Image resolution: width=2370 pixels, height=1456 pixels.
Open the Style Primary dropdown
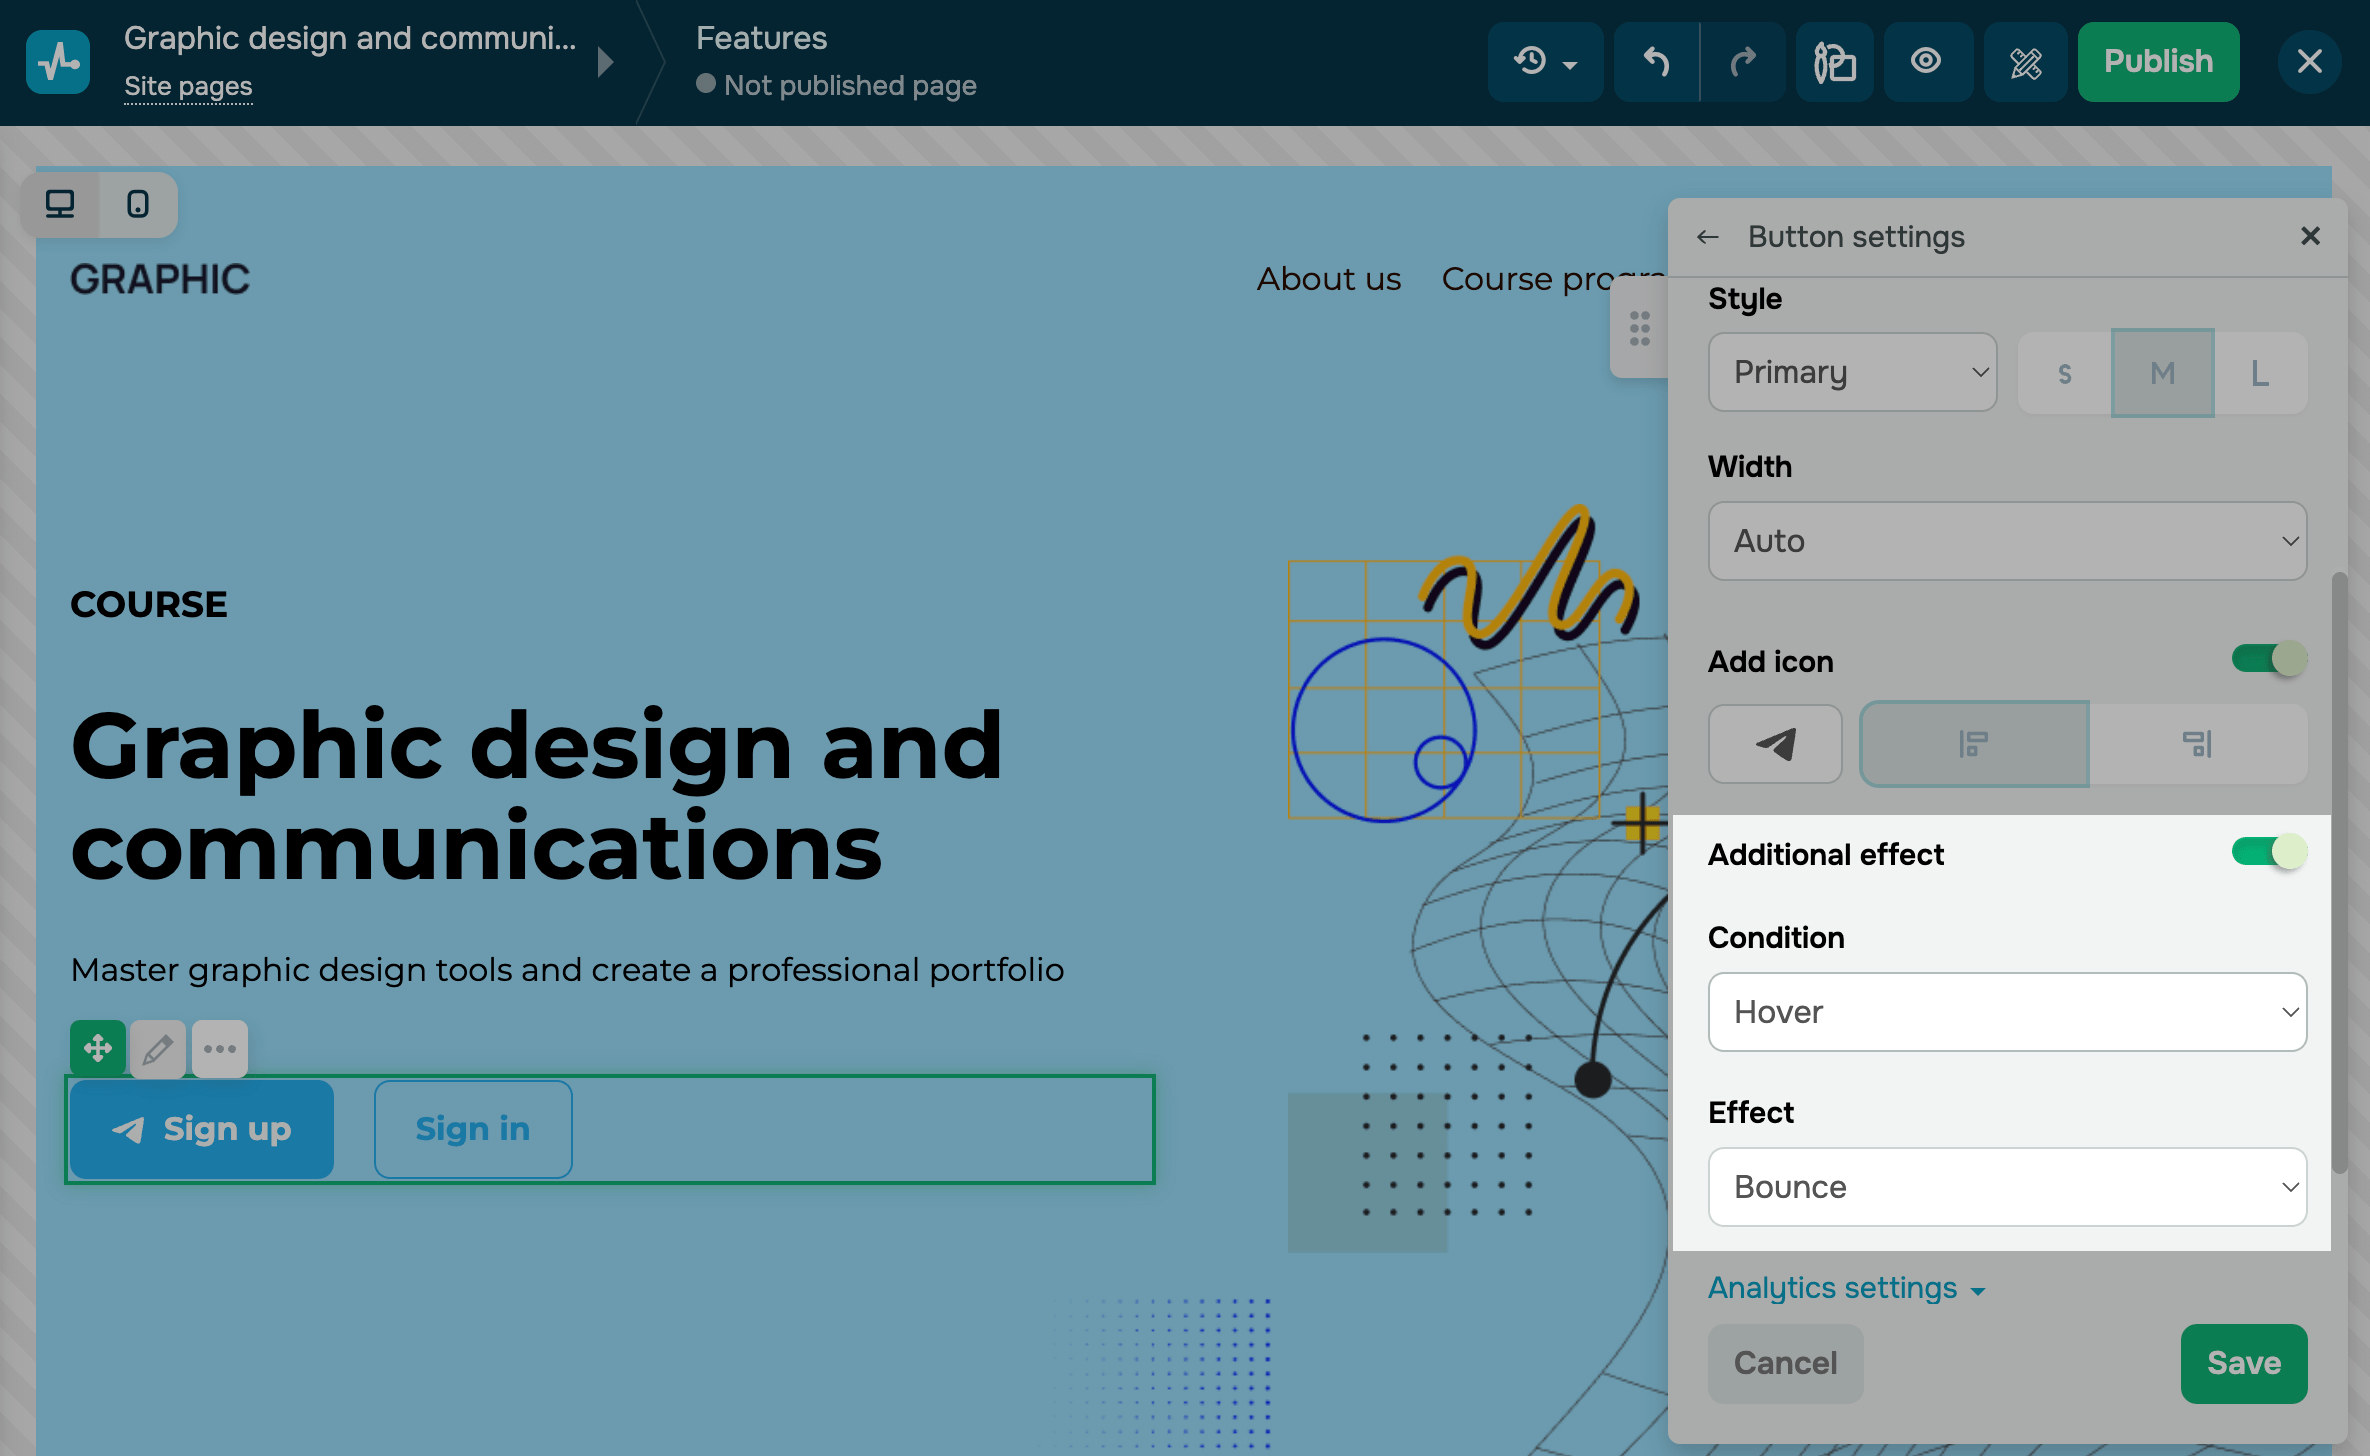(x=1852, y=372)
